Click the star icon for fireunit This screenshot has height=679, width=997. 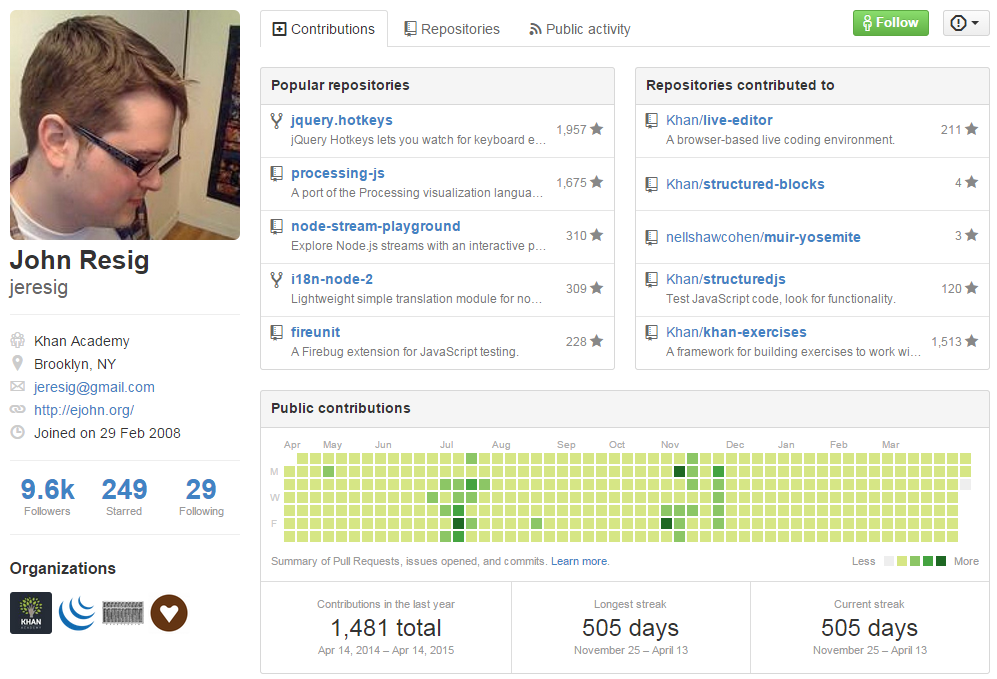pyautogui.click(x=596, y=341)
